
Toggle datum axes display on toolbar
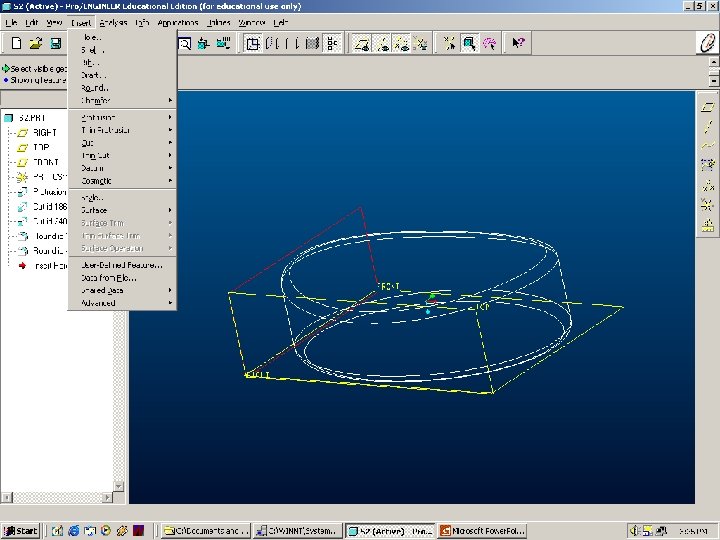(381, 43)
